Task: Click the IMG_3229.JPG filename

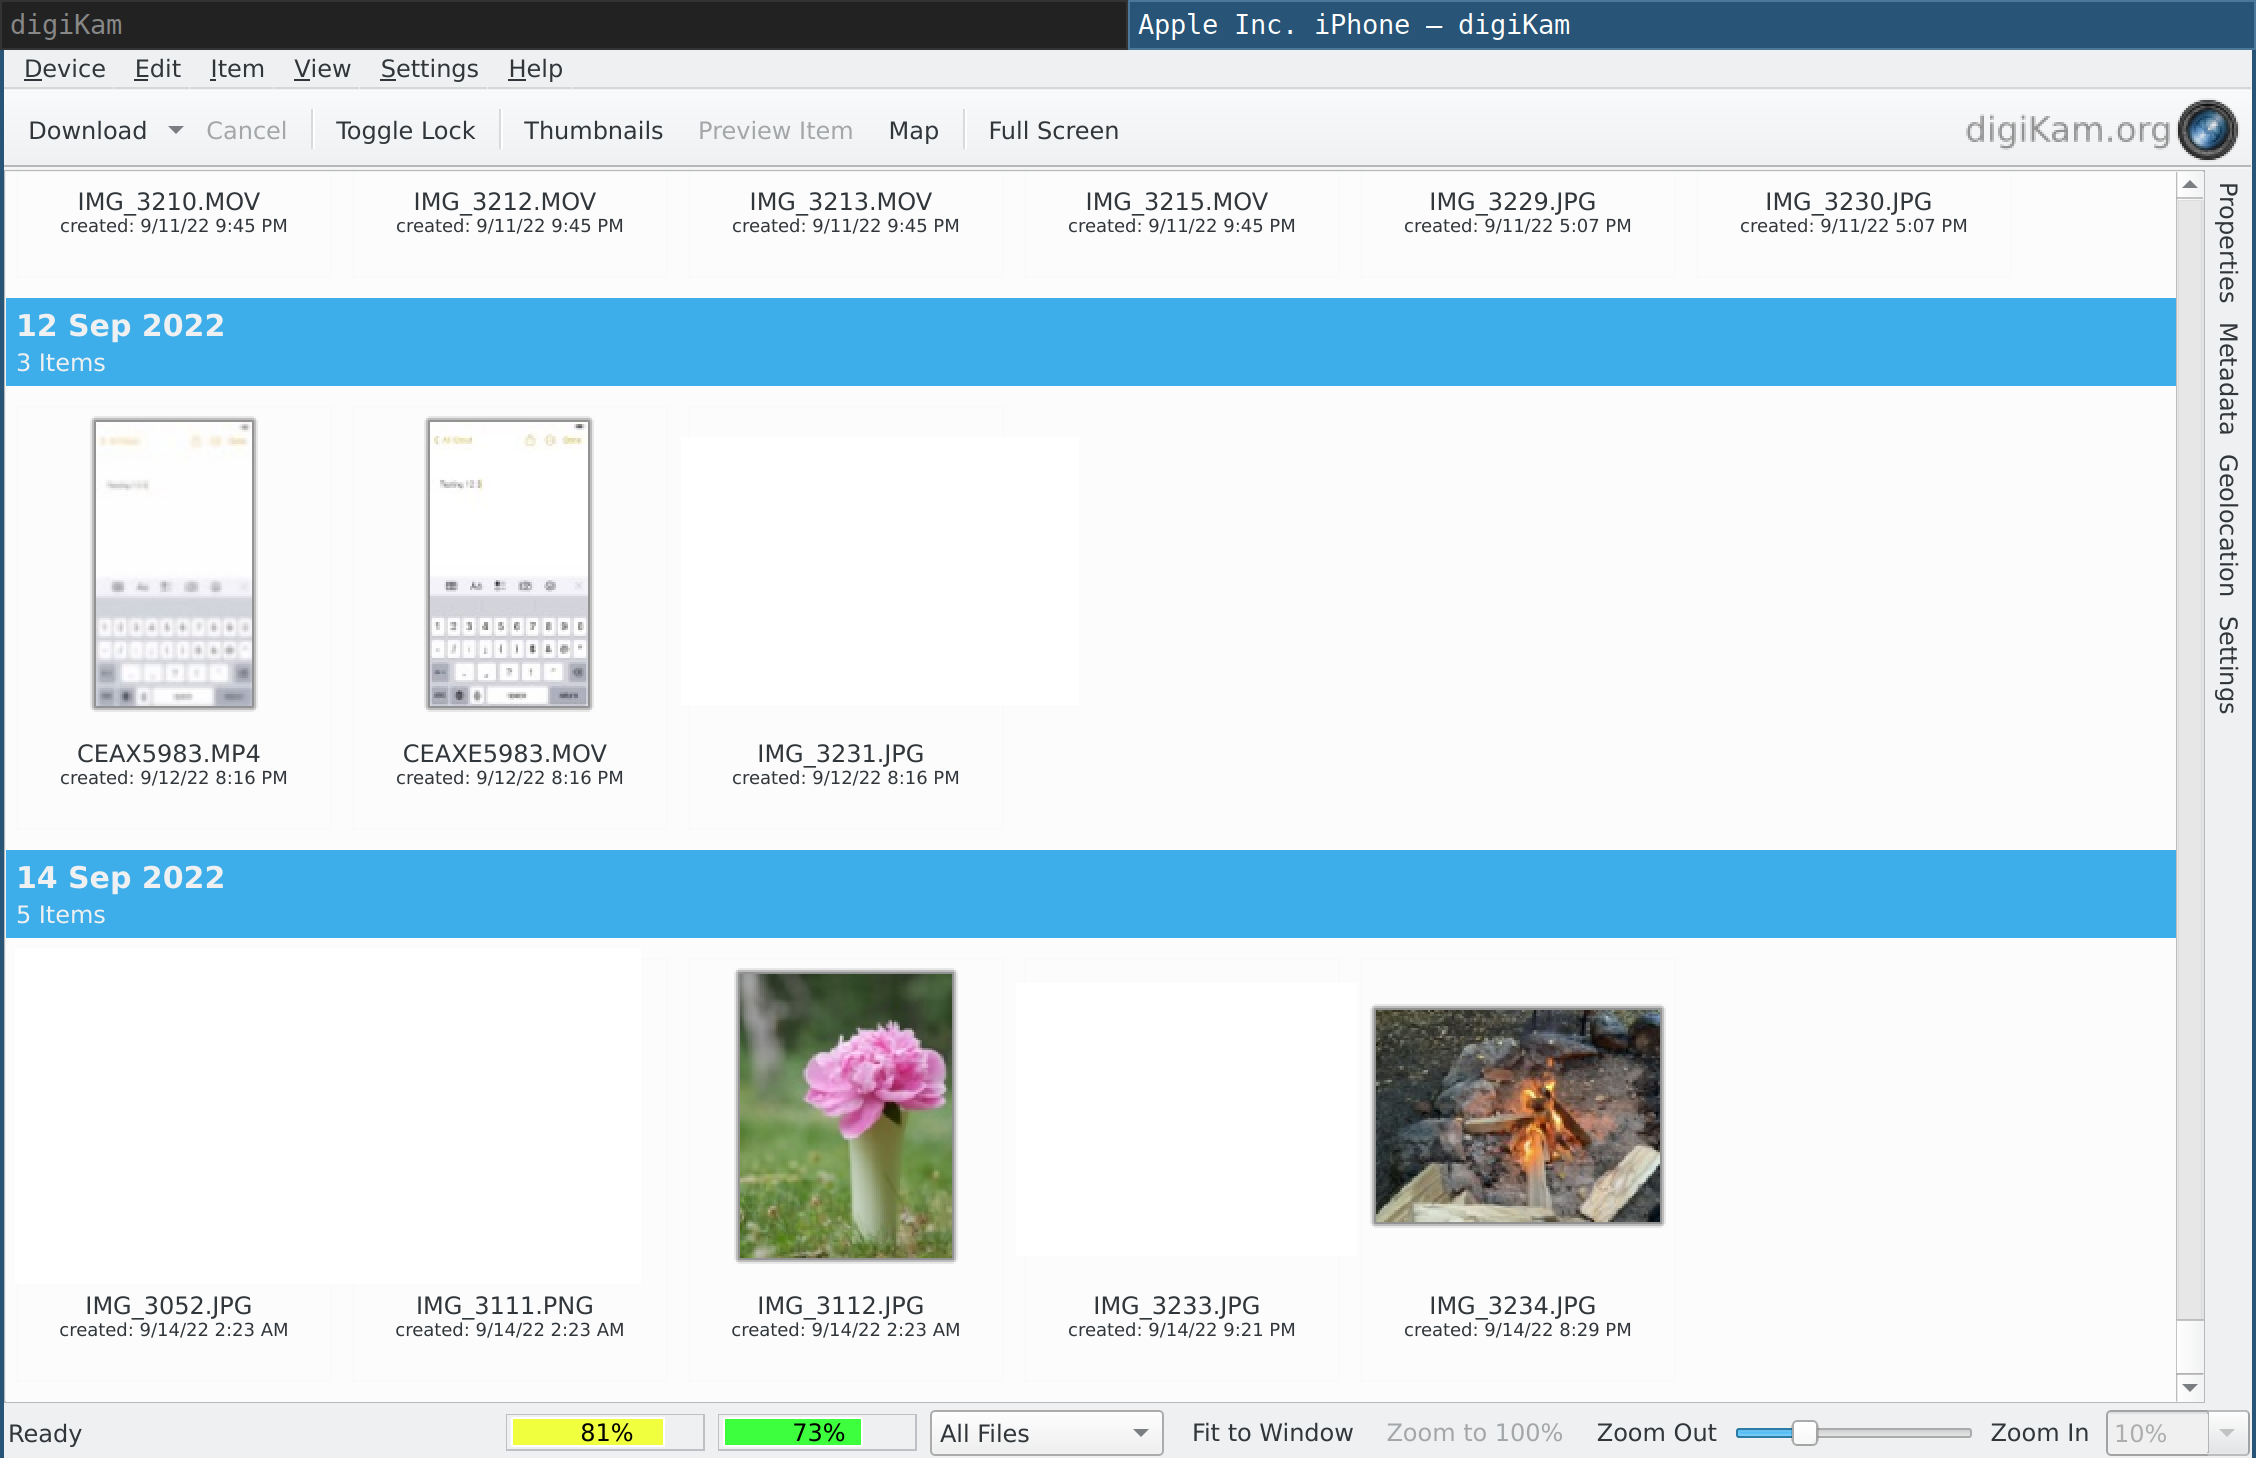Action: (x=1513, y=201)
